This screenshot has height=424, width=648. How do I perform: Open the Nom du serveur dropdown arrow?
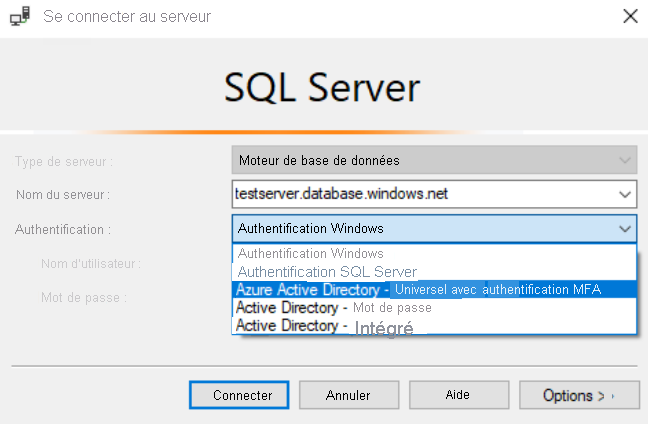[x=625, y=194]
